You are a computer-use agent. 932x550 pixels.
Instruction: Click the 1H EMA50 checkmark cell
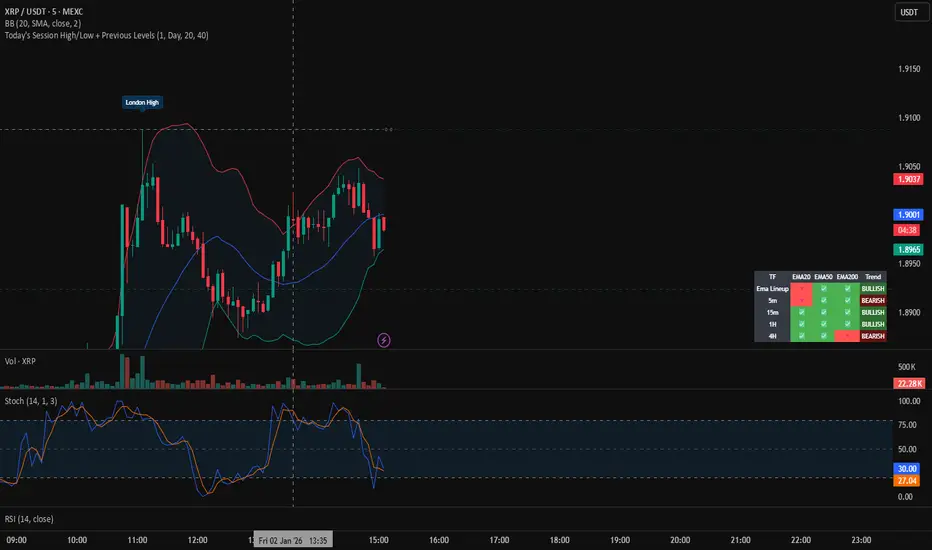click(824, 324)
